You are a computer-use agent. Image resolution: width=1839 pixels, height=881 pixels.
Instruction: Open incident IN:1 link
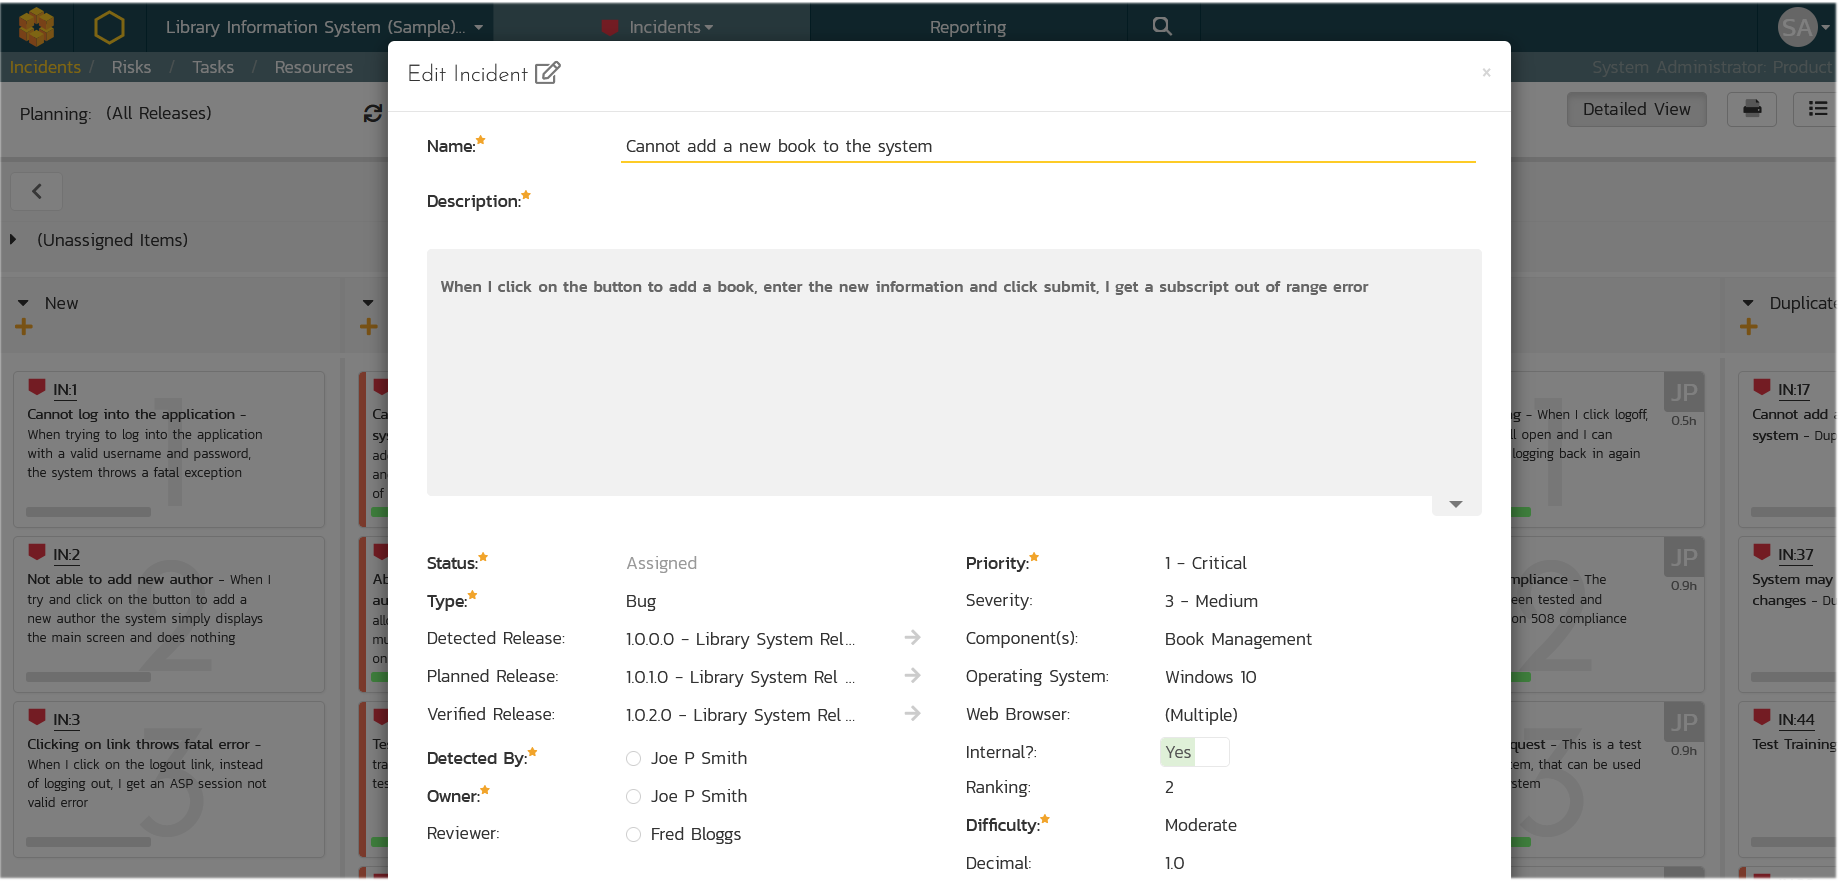click(65, 390)
